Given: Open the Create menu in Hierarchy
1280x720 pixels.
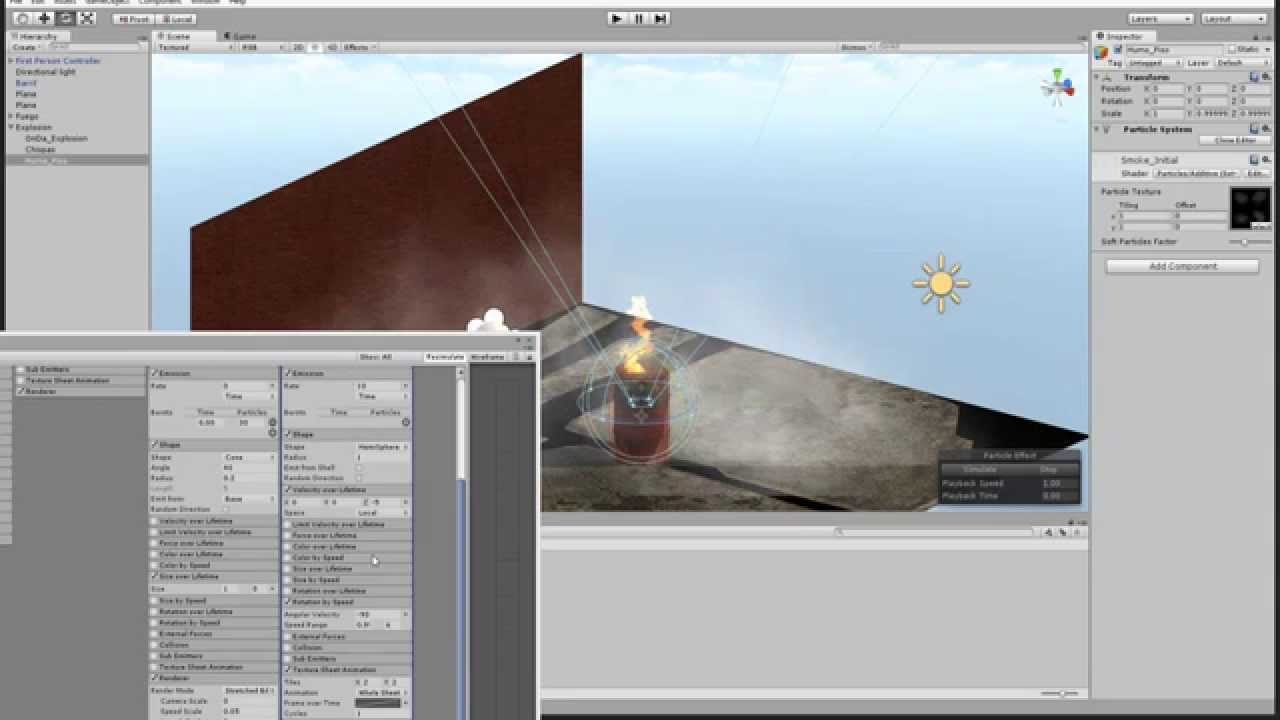Looking at the screenshot, I should tap(25, 47).
